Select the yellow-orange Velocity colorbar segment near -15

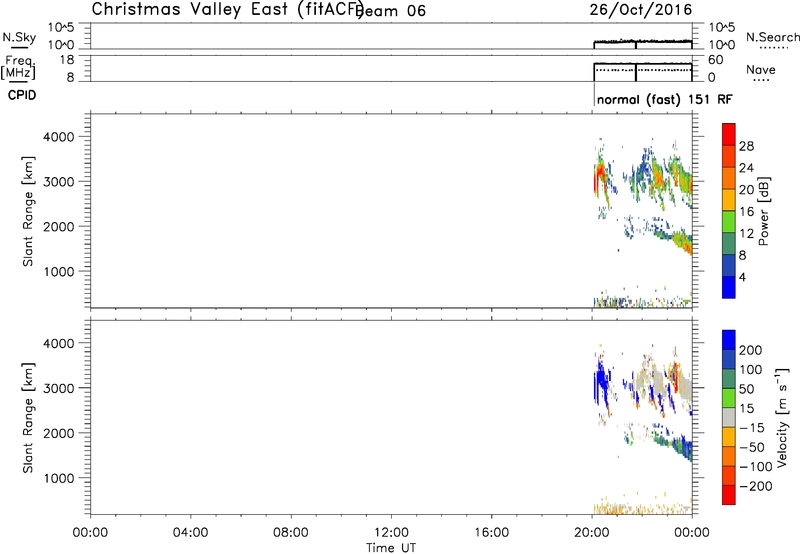[x=729, y=437]
